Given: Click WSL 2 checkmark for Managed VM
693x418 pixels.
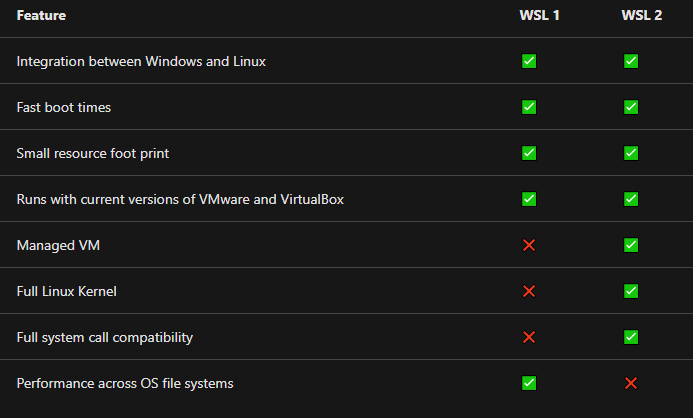Looking at the screenshot, I should coord(631,245).
